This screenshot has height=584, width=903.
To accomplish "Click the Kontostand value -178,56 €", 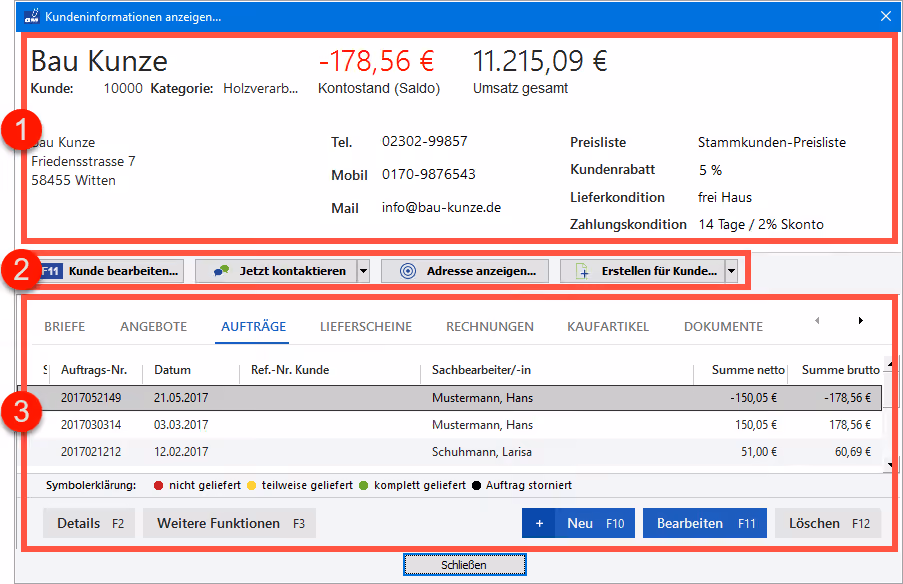I will tap(377, 61).
